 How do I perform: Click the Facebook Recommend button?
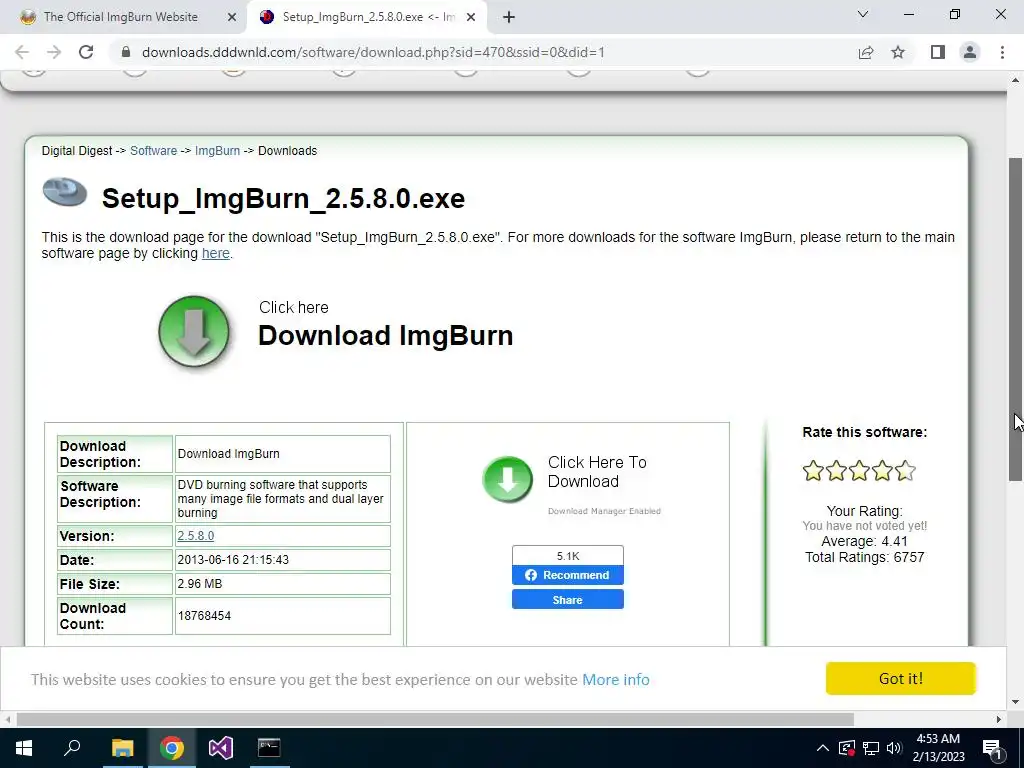pyautogui.click(x=568, y=575)
